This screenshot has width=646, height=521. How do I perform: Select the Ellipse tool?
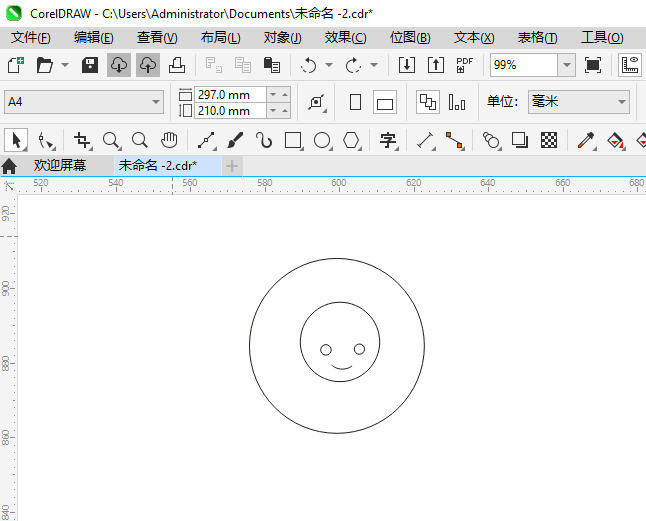click(322, 140)
